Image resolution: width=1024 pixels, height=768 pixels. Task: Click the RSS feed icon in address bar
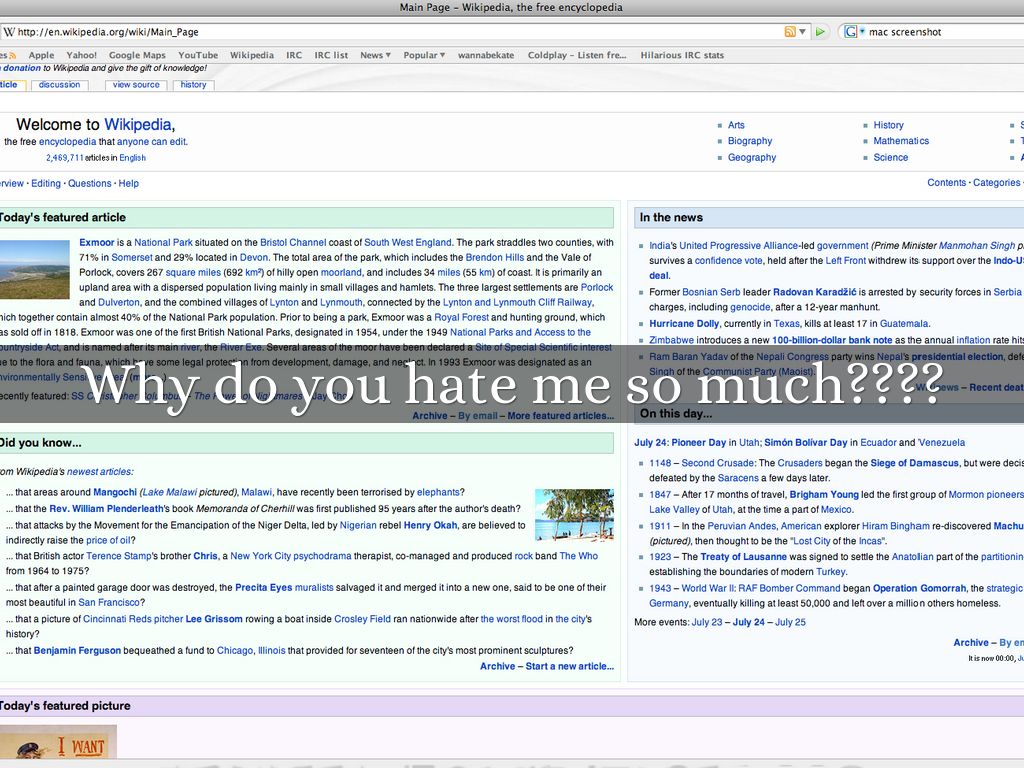(790, 32)
